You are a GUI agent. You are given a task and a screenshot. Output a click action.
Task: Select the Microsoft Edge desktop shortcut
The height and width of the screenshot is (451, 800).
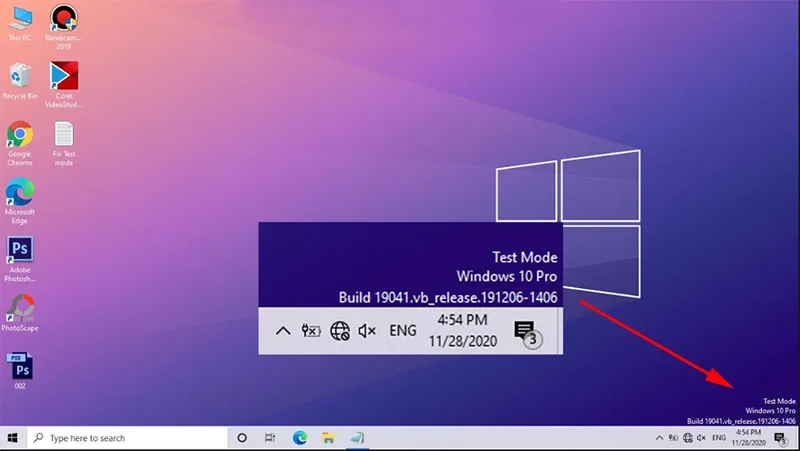(x=19, y=201)
